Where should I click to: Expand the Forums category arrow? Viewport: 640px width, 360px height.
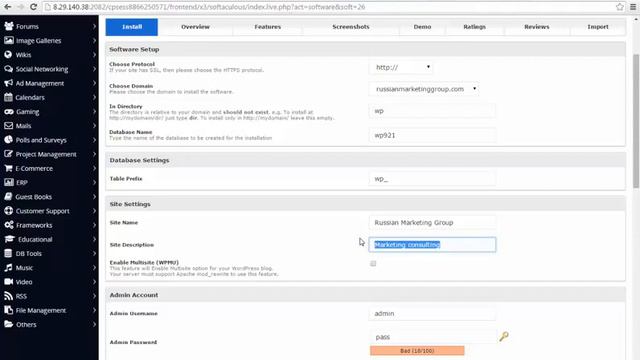click(94, 26)
